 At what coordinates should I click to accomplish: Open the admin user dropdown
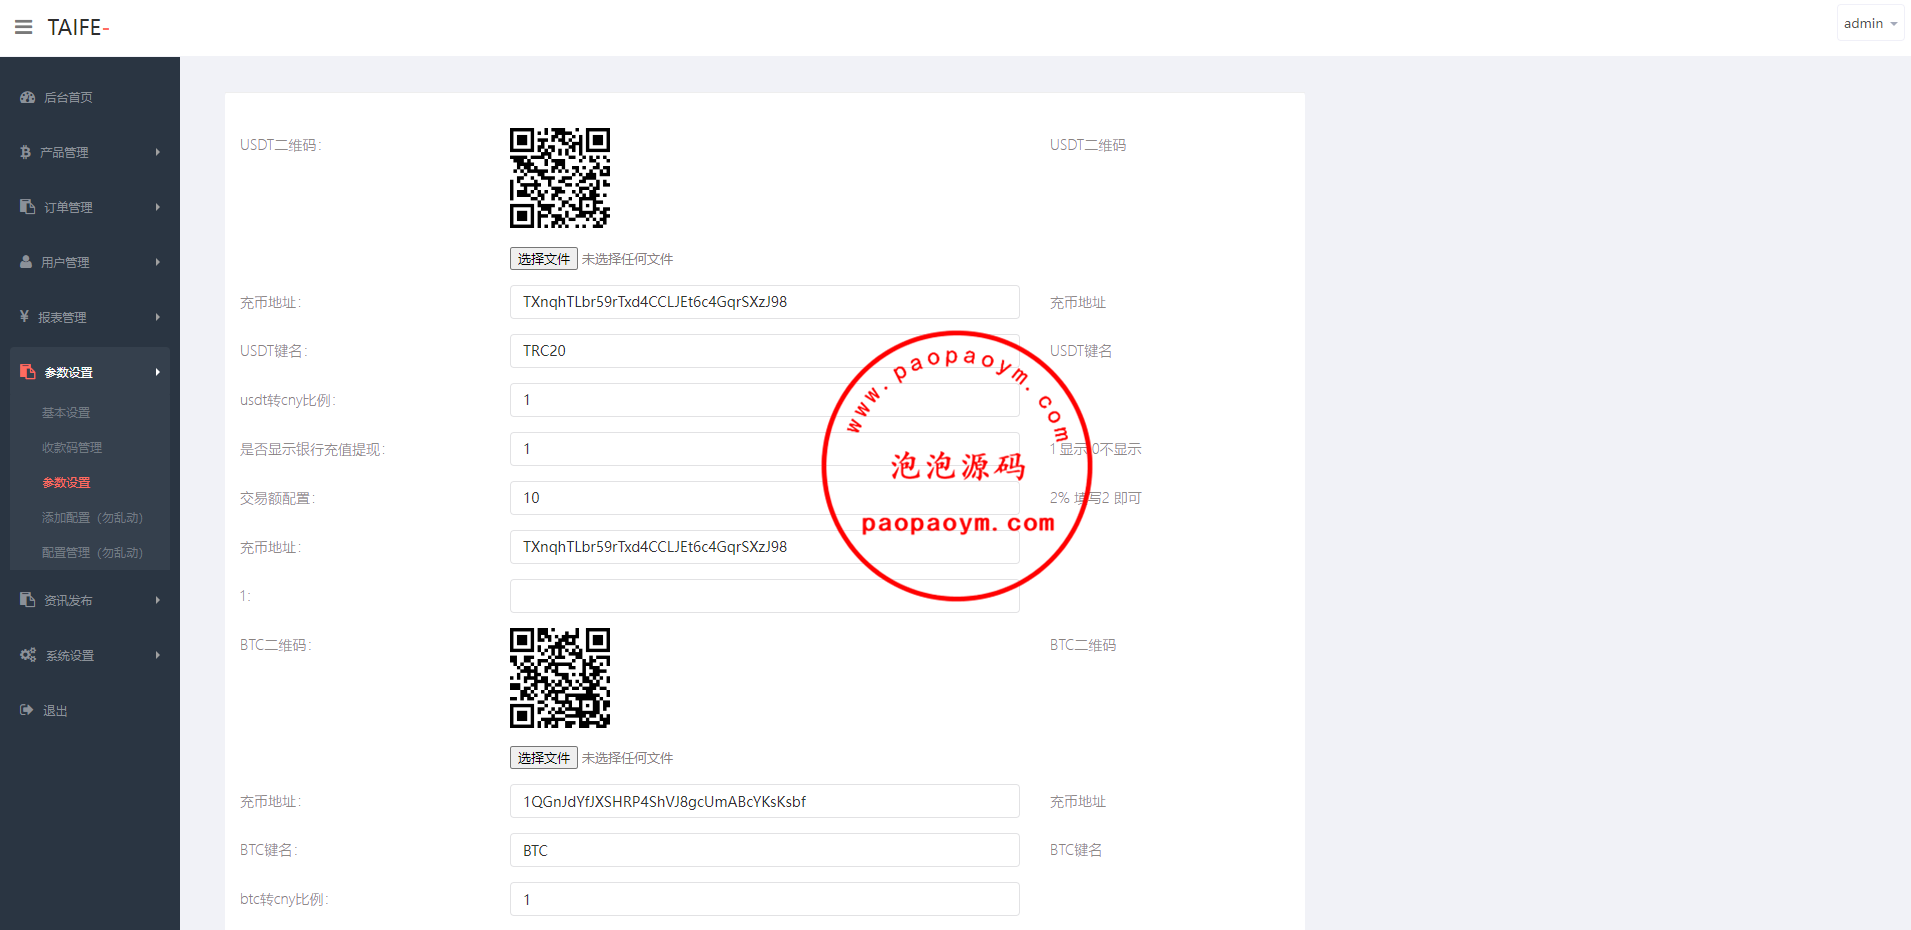click(1869, 23)
